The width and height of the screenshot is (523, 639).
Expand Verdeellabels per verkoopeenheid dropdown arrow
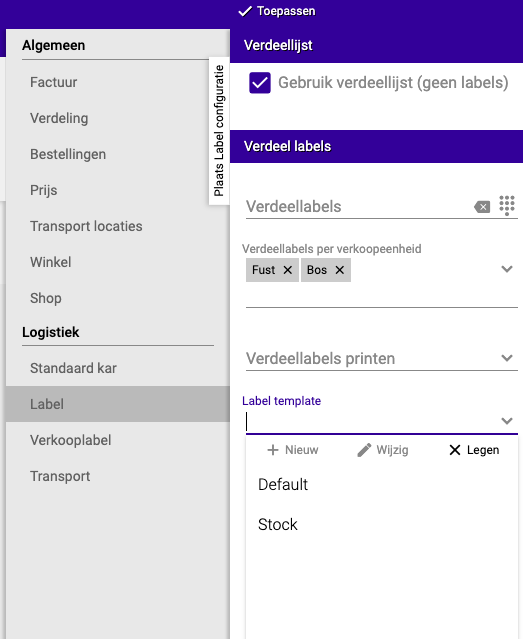[507, 269]
